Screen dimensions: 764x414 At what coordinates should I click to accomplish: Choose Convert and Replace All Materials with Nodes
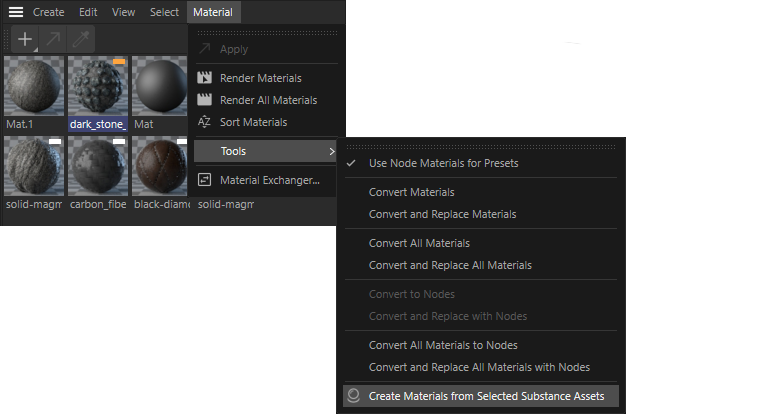[x=479, y=367]
